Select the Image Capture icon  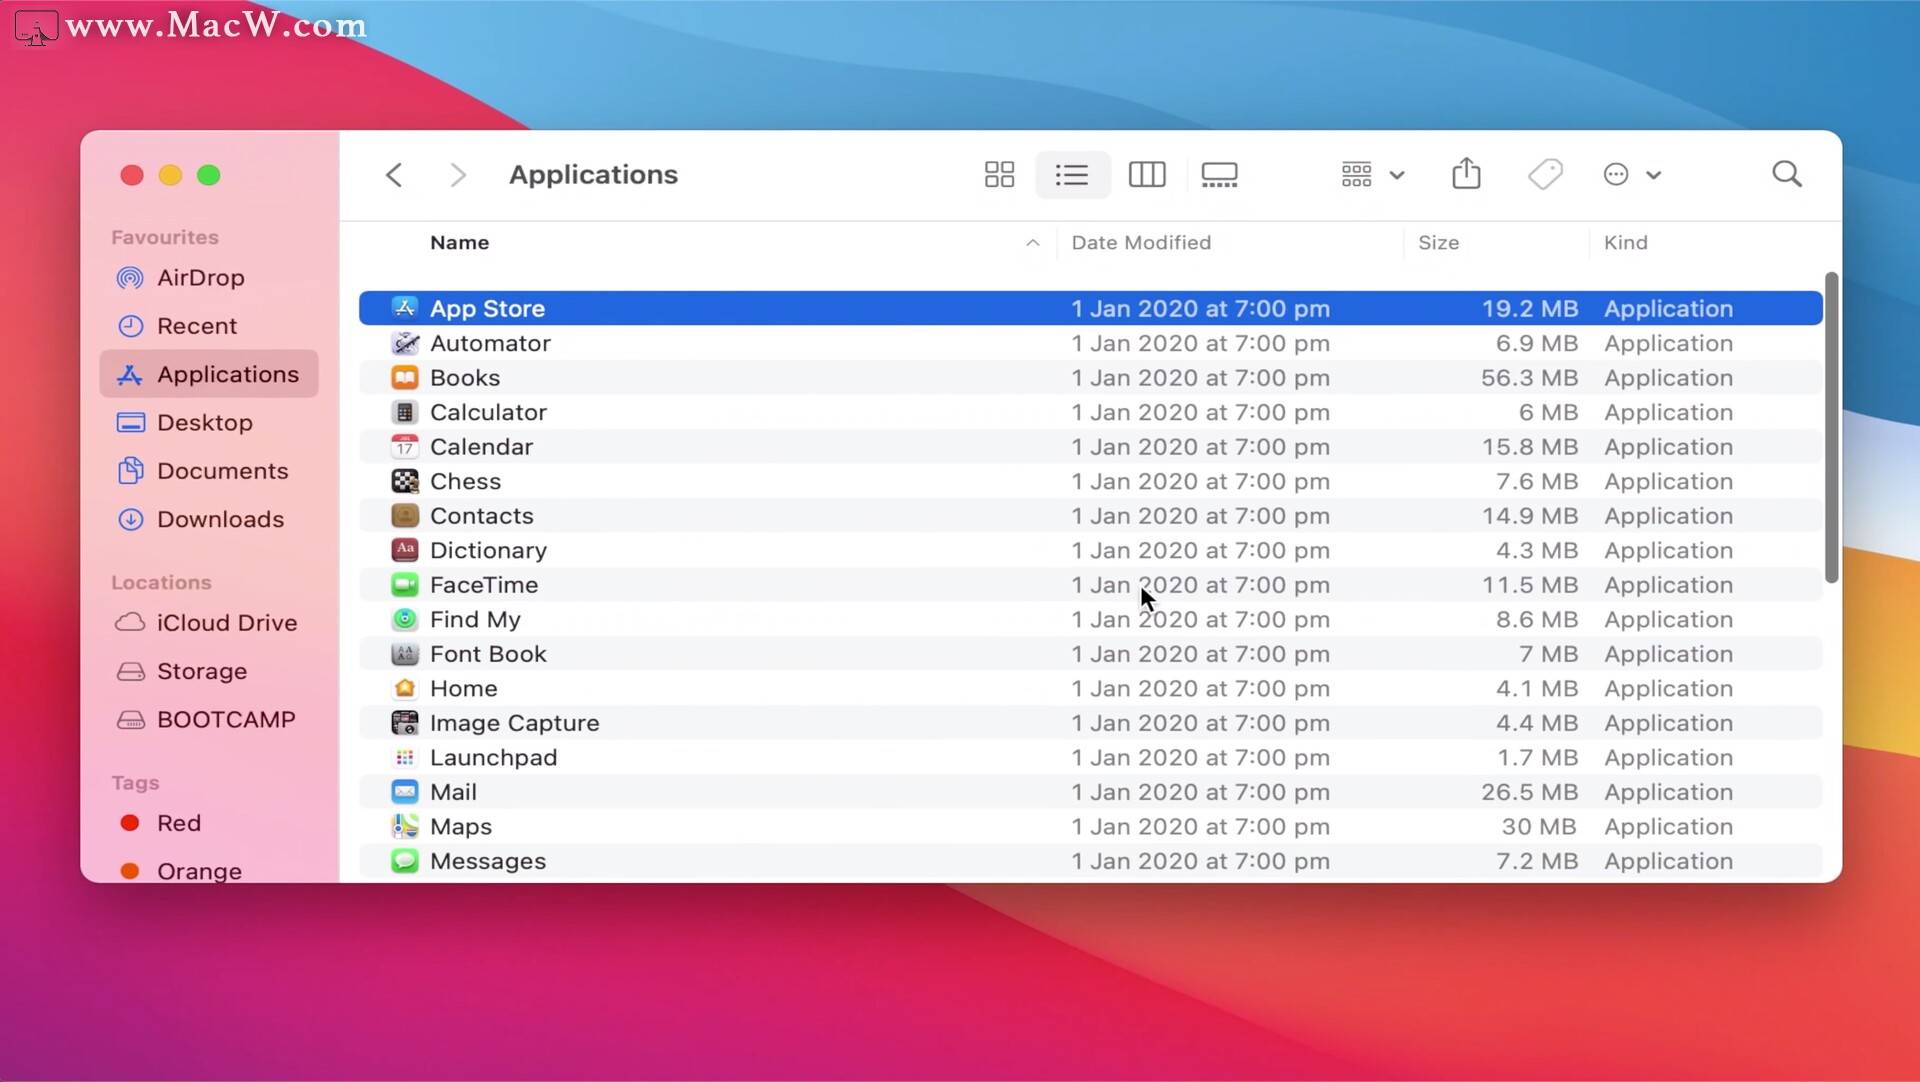(x=405, y=723)
